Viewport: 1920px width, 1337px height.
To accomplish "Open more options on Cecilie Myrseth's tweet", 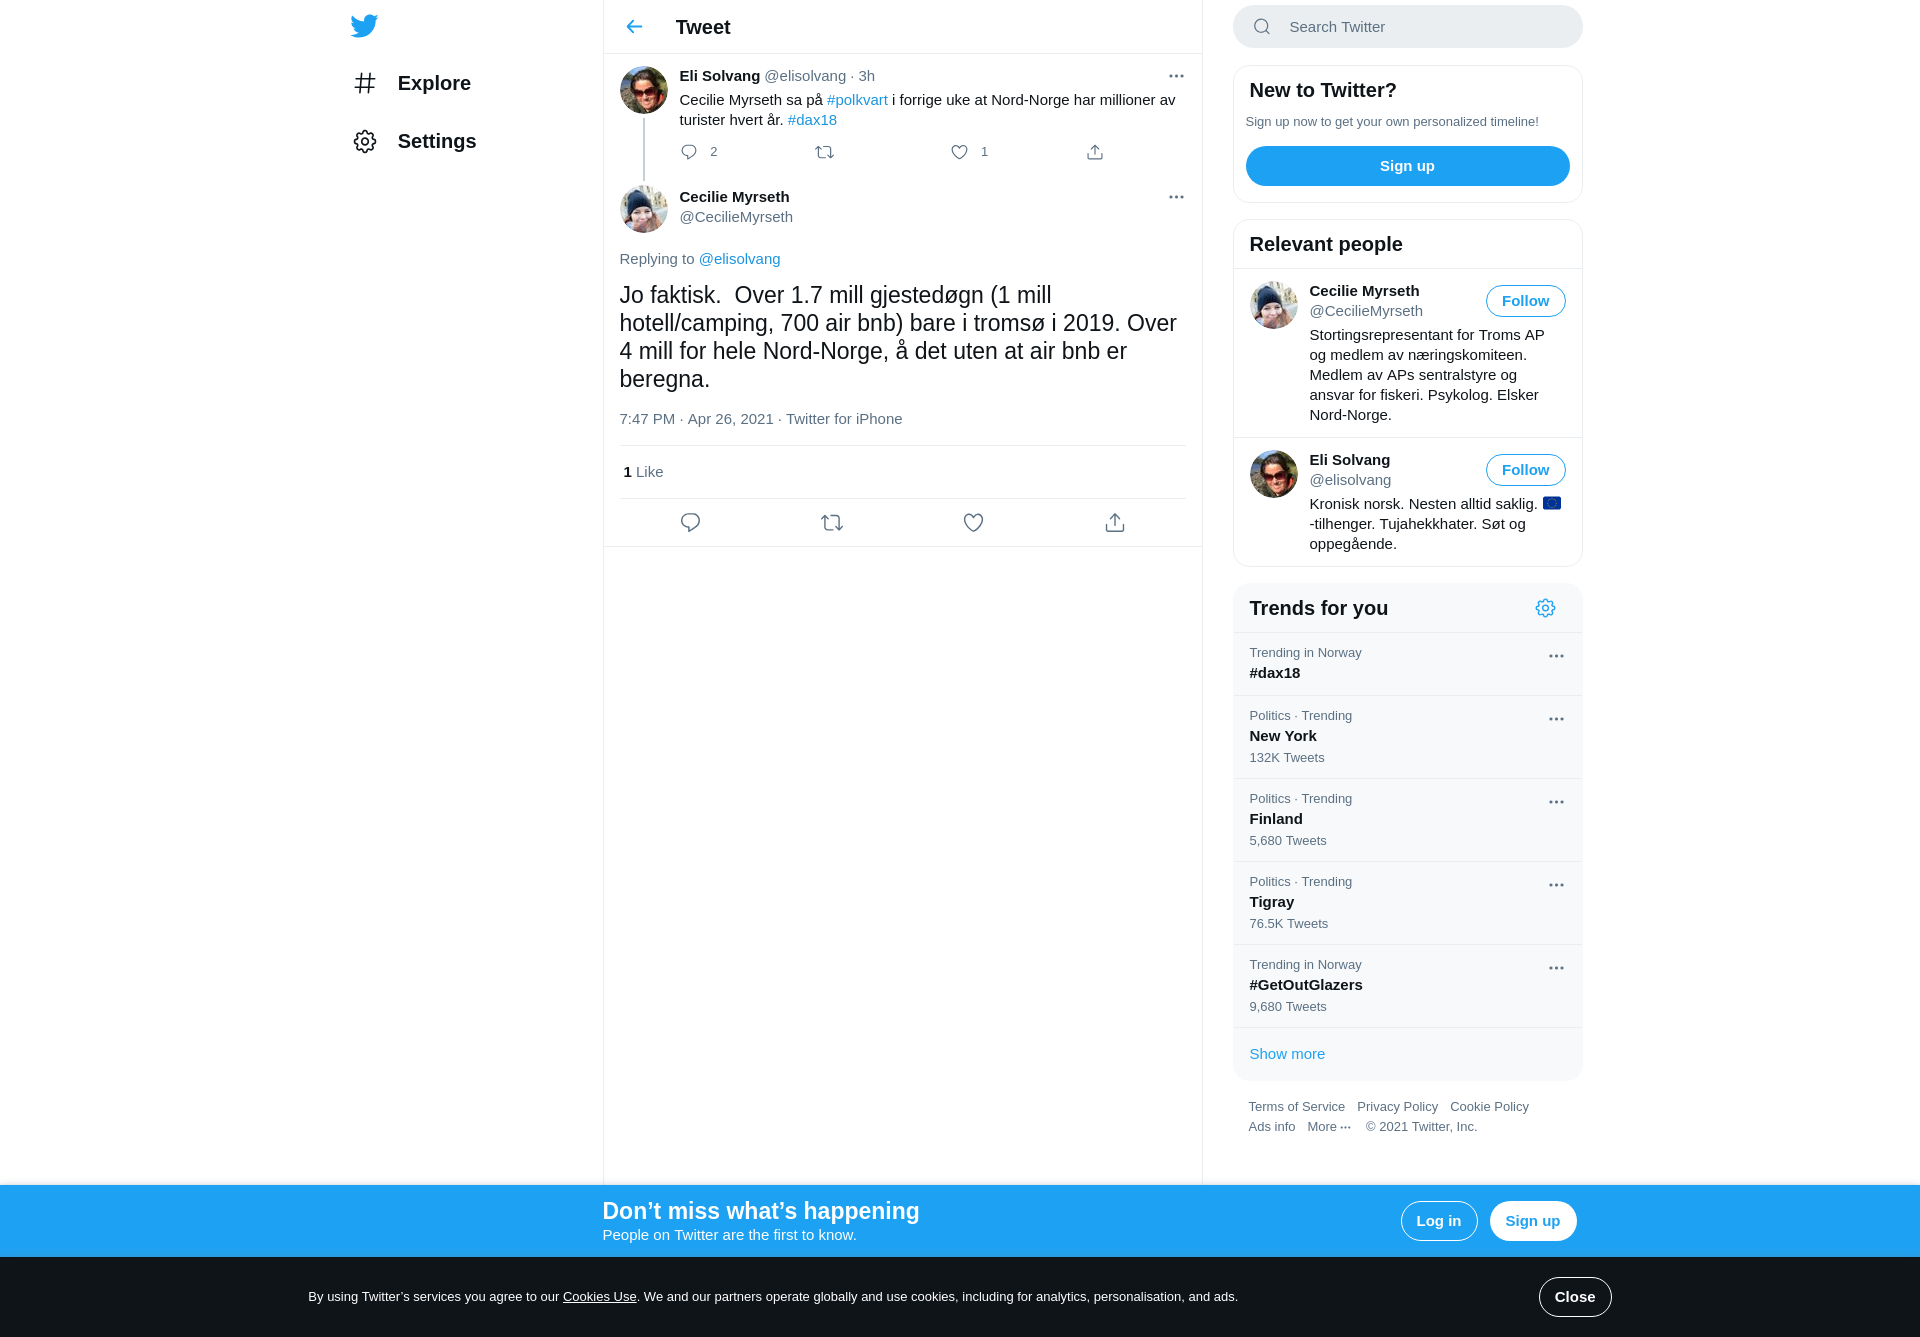I will [1176, 197].
